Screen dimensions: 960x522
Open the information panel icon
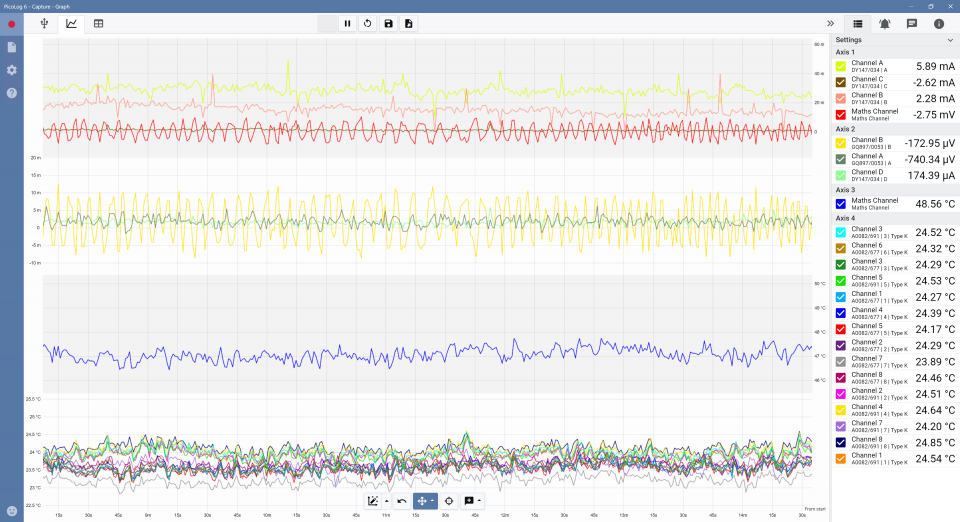point(939,23)
